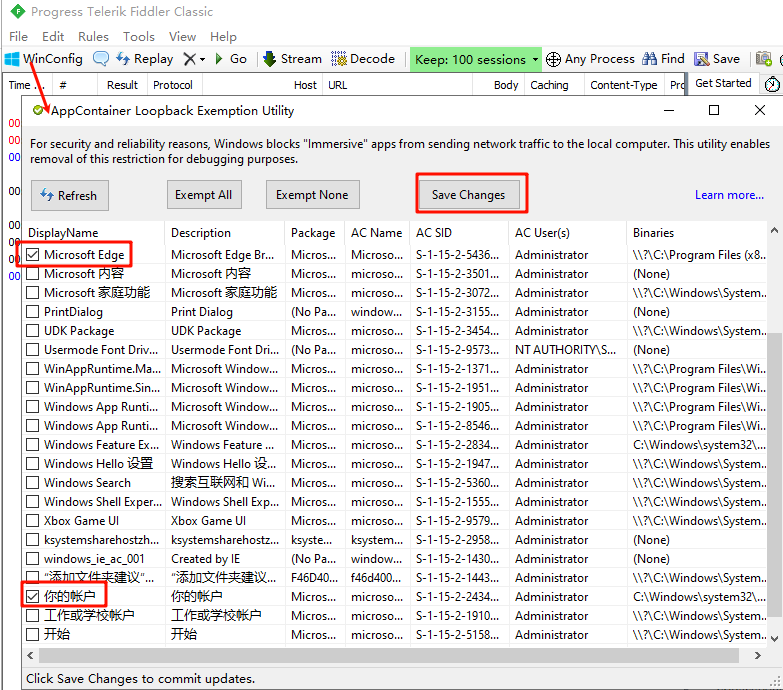Screen dimensions: 783x690
Task: Check the Microsoft 内容 checkbox
Action: tap(32, 274)
